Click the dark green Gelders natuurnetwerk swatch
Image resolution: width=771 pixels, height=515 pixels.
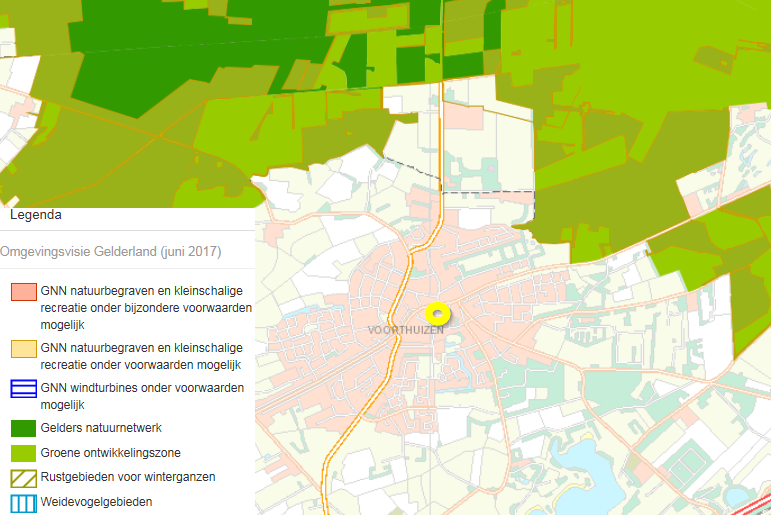click(x=24, y=428)
